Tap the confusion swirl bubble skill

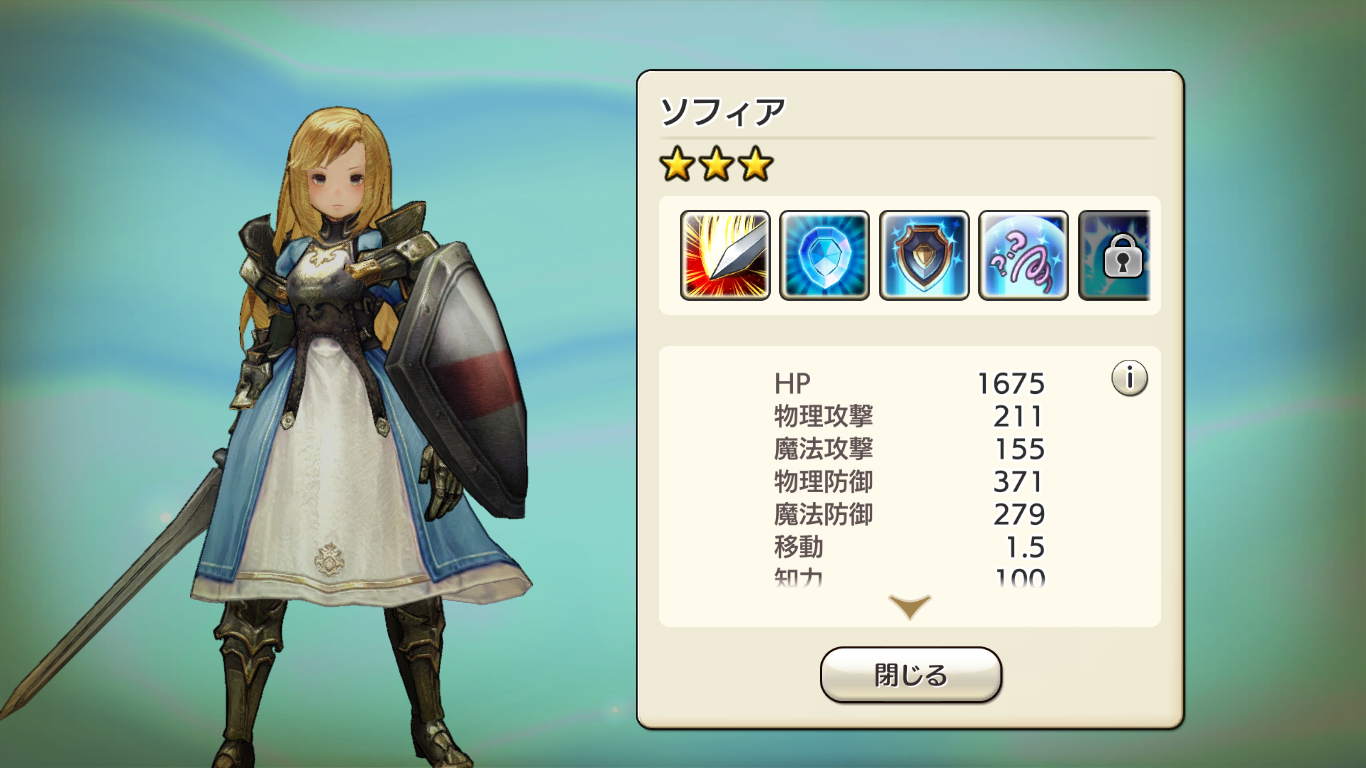(1024, 255)
